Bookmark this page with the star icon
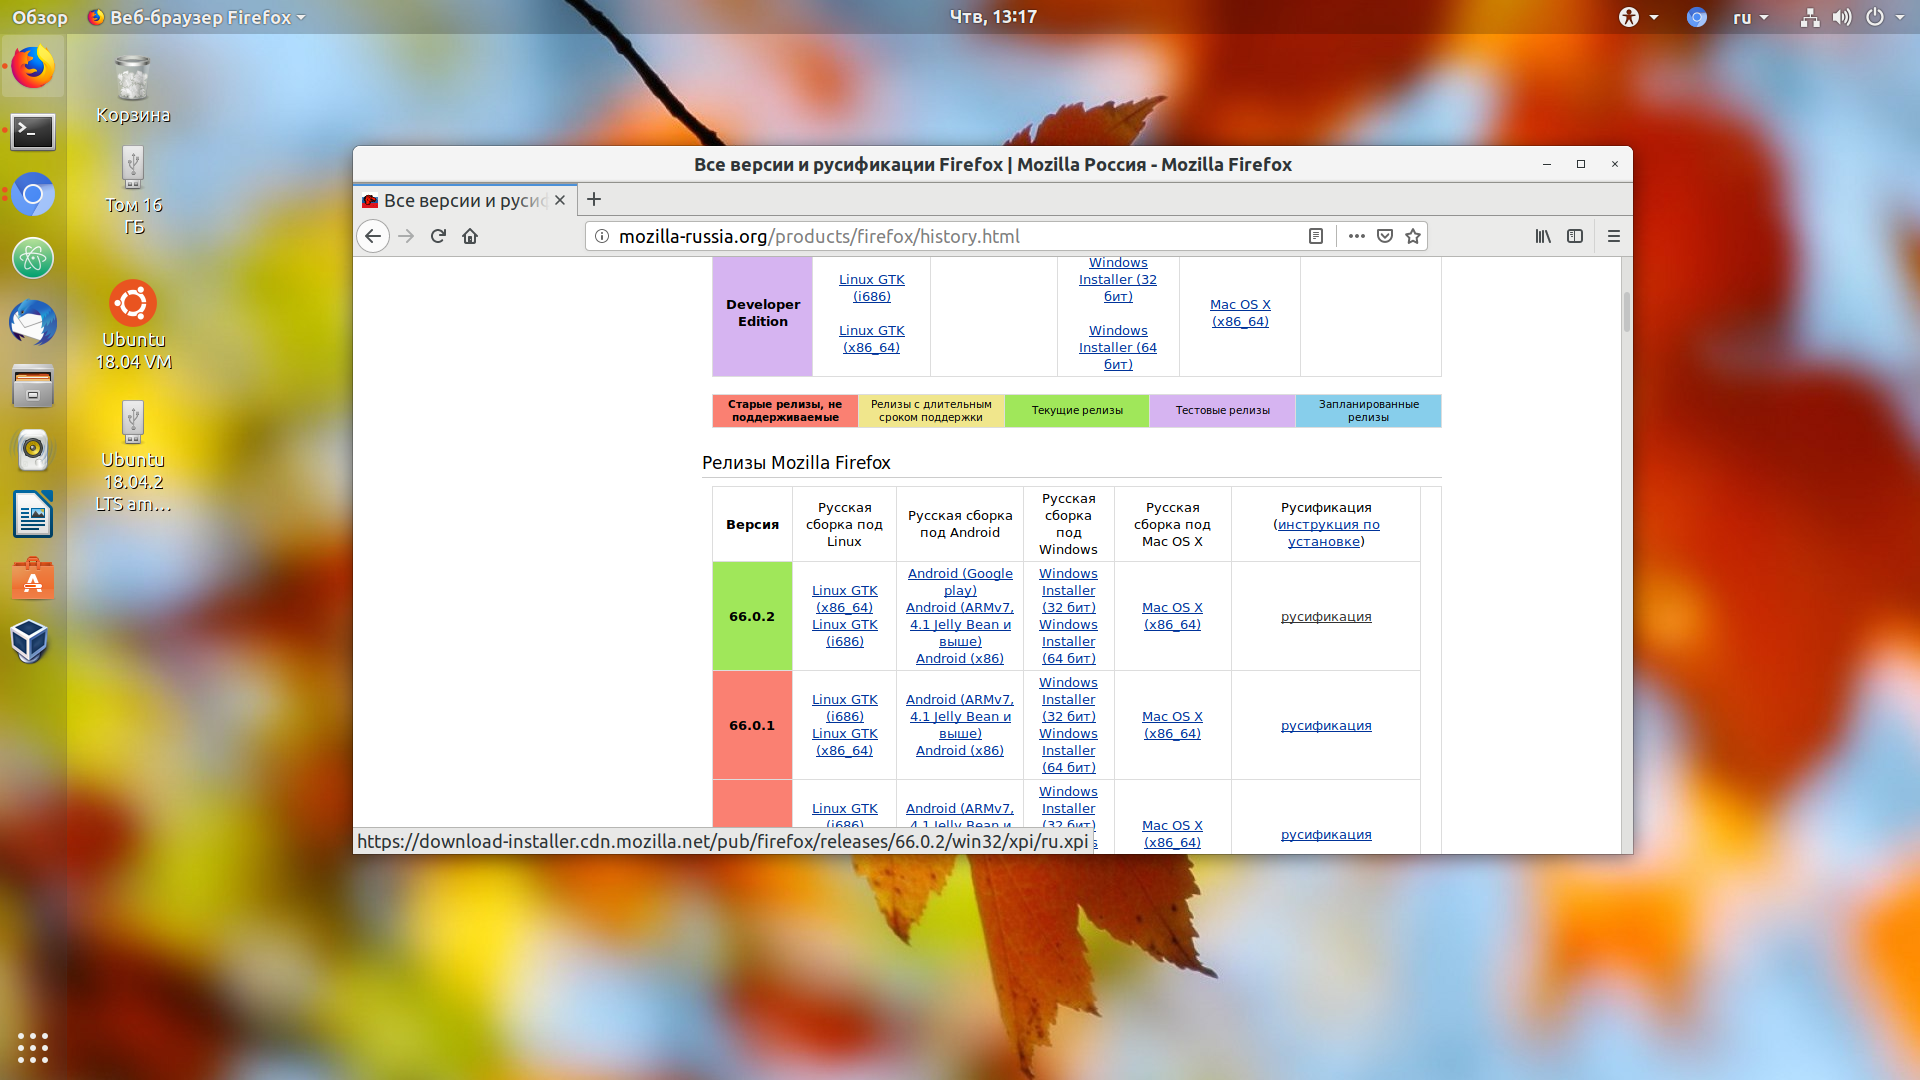Image resolution: width=1920 pixels, height=1080 pixels. [x=1413, y=236]
